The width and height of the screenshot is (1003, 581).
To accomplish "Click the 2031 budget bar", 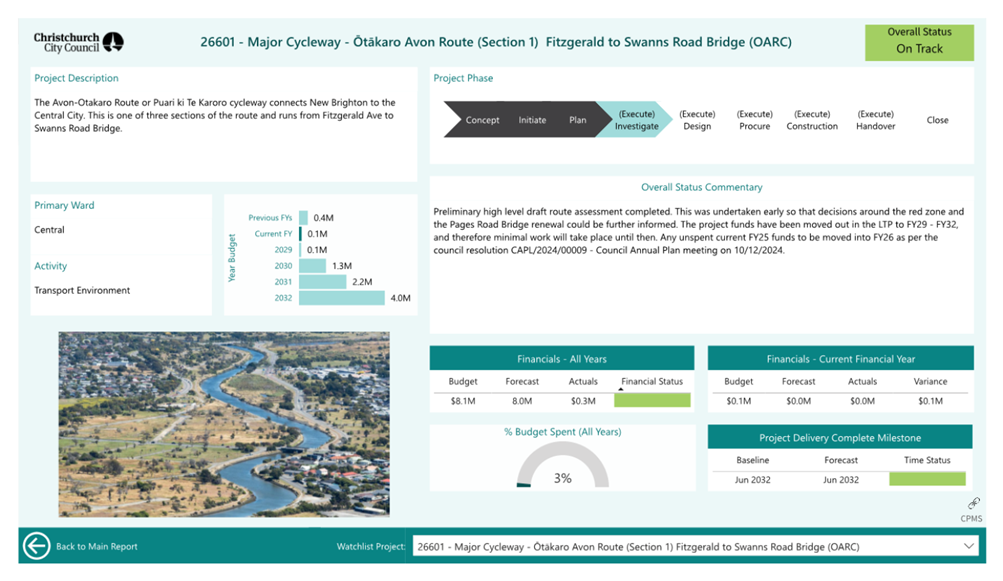I will tap(322, 282).
